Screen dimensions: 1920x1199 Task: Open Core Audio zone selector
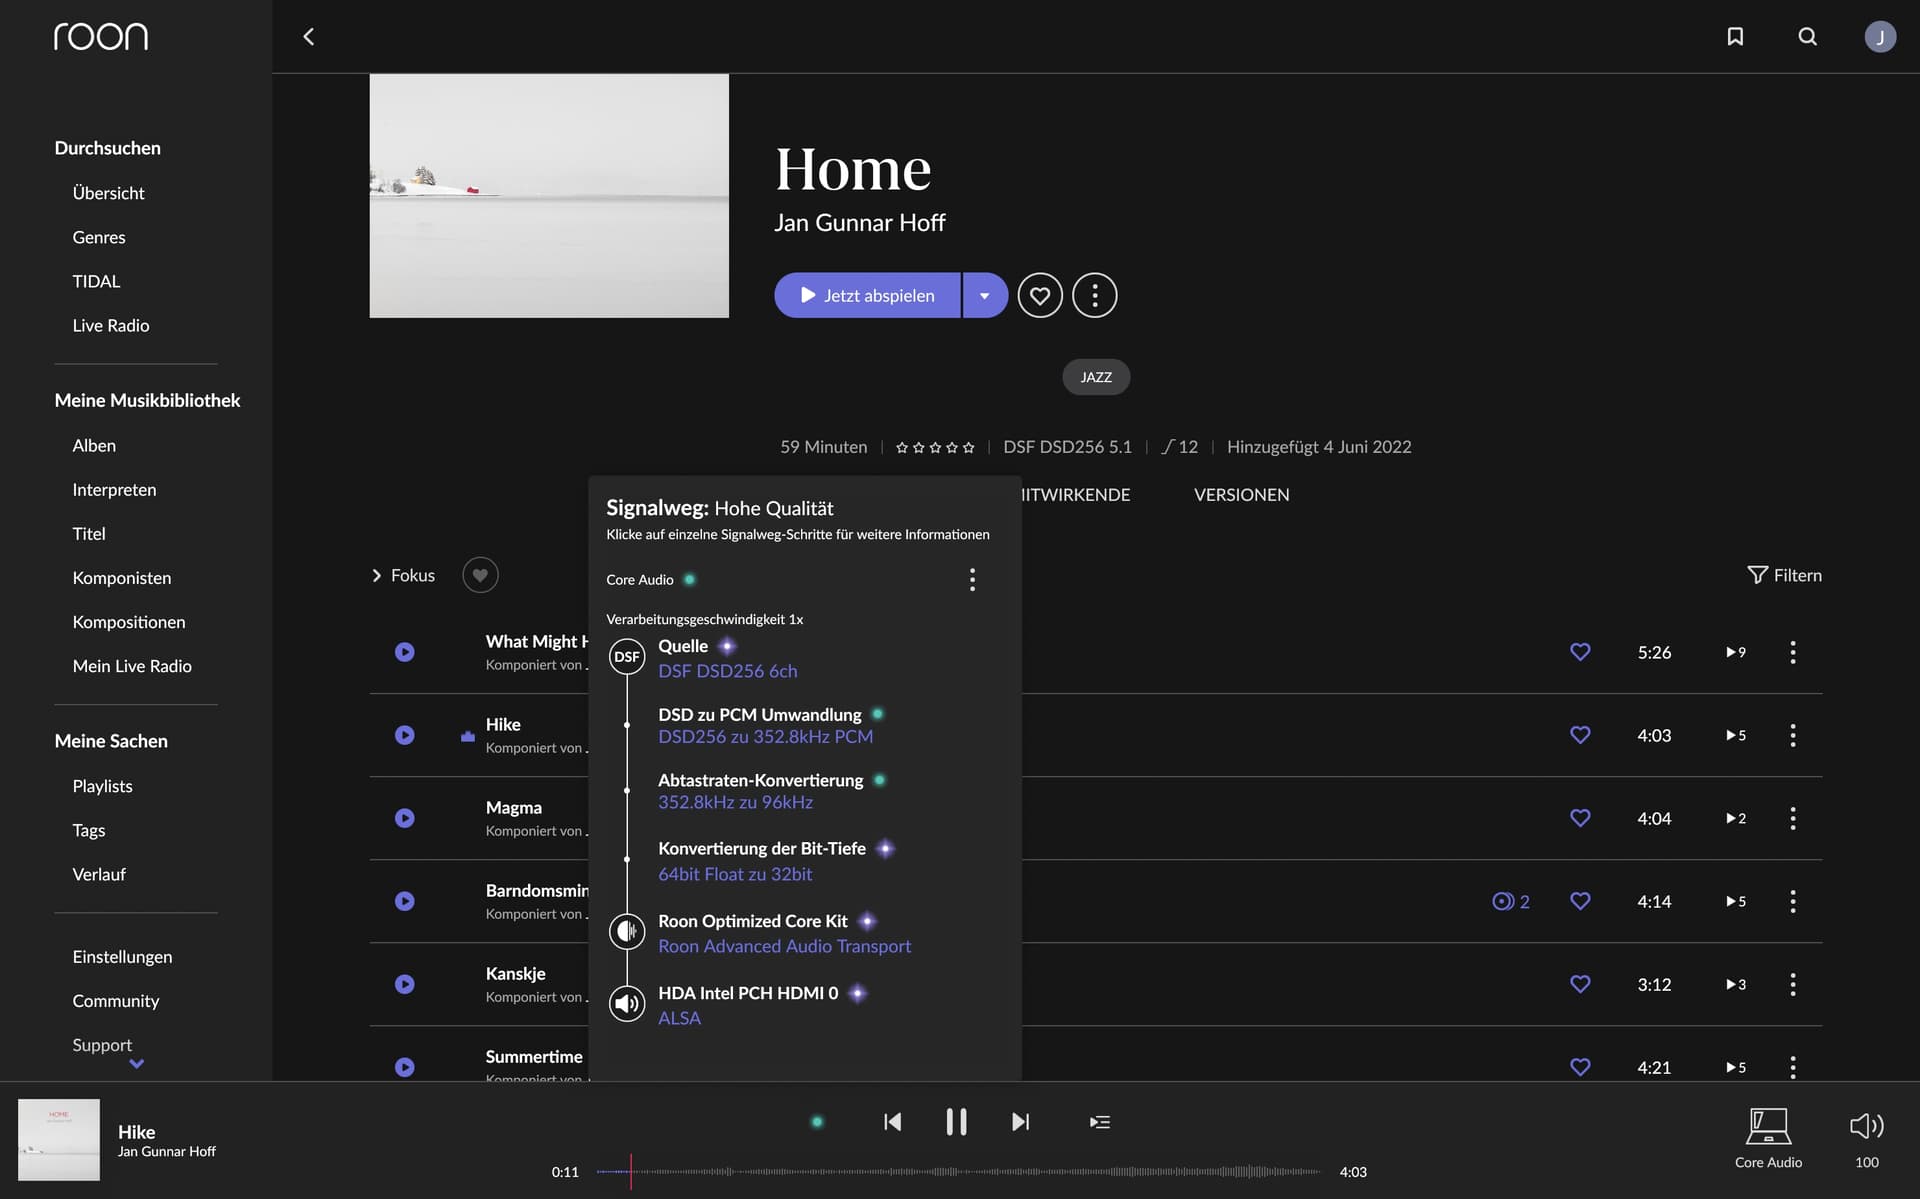(1768, 1138)
